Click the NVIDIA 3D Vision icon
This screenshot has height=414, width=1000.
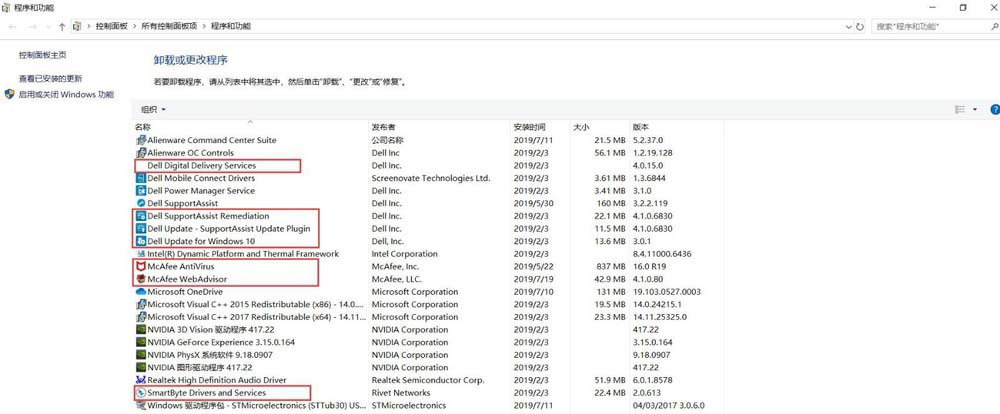click(x=141, y=330)
